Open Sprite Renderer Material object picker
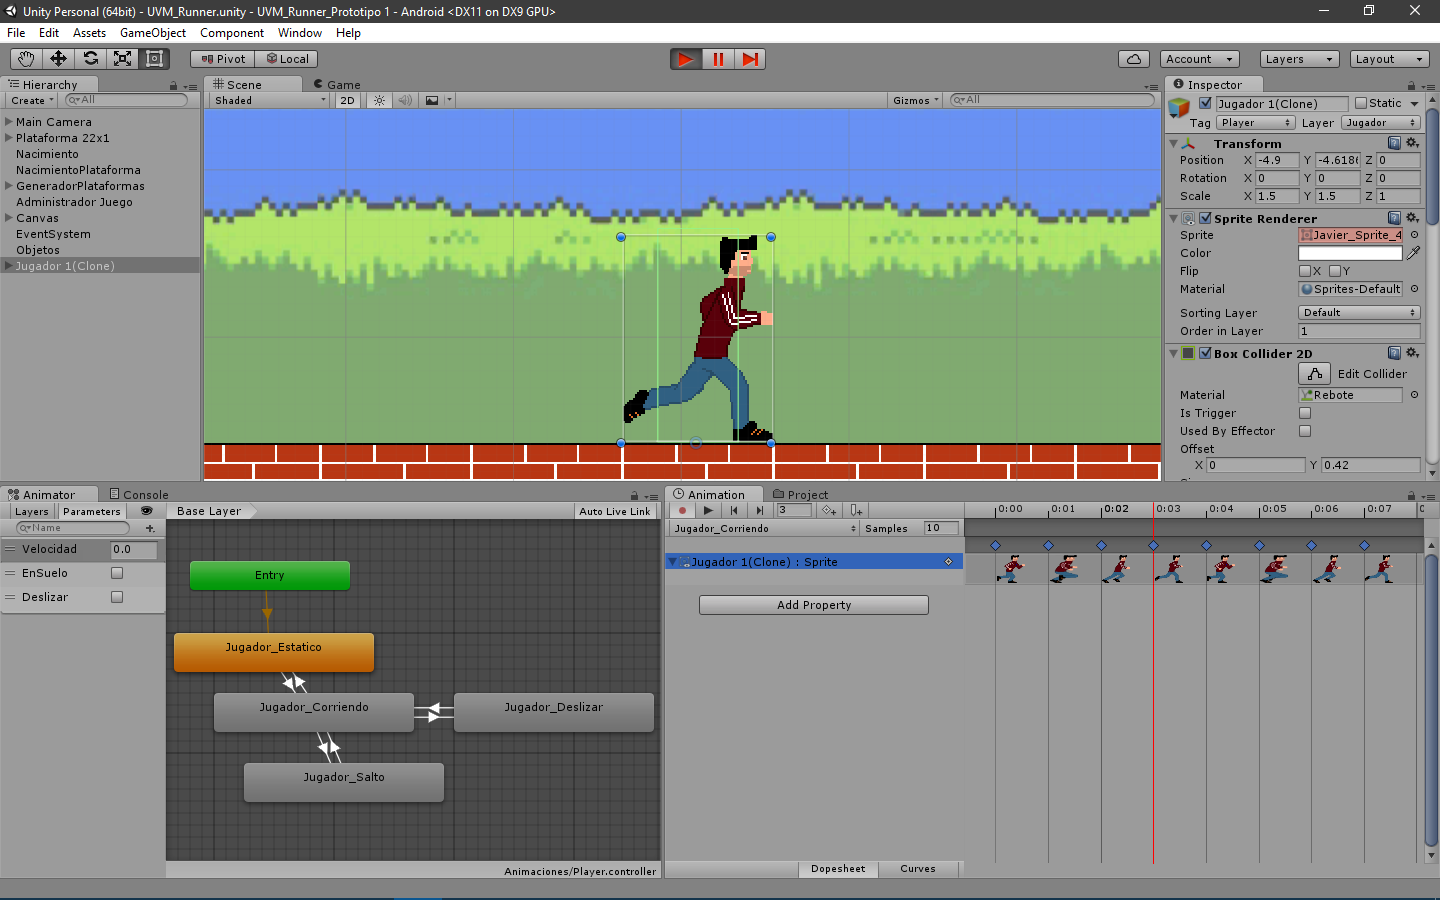The width and height of the screenshot is (1440, 900). [1414, 289]
